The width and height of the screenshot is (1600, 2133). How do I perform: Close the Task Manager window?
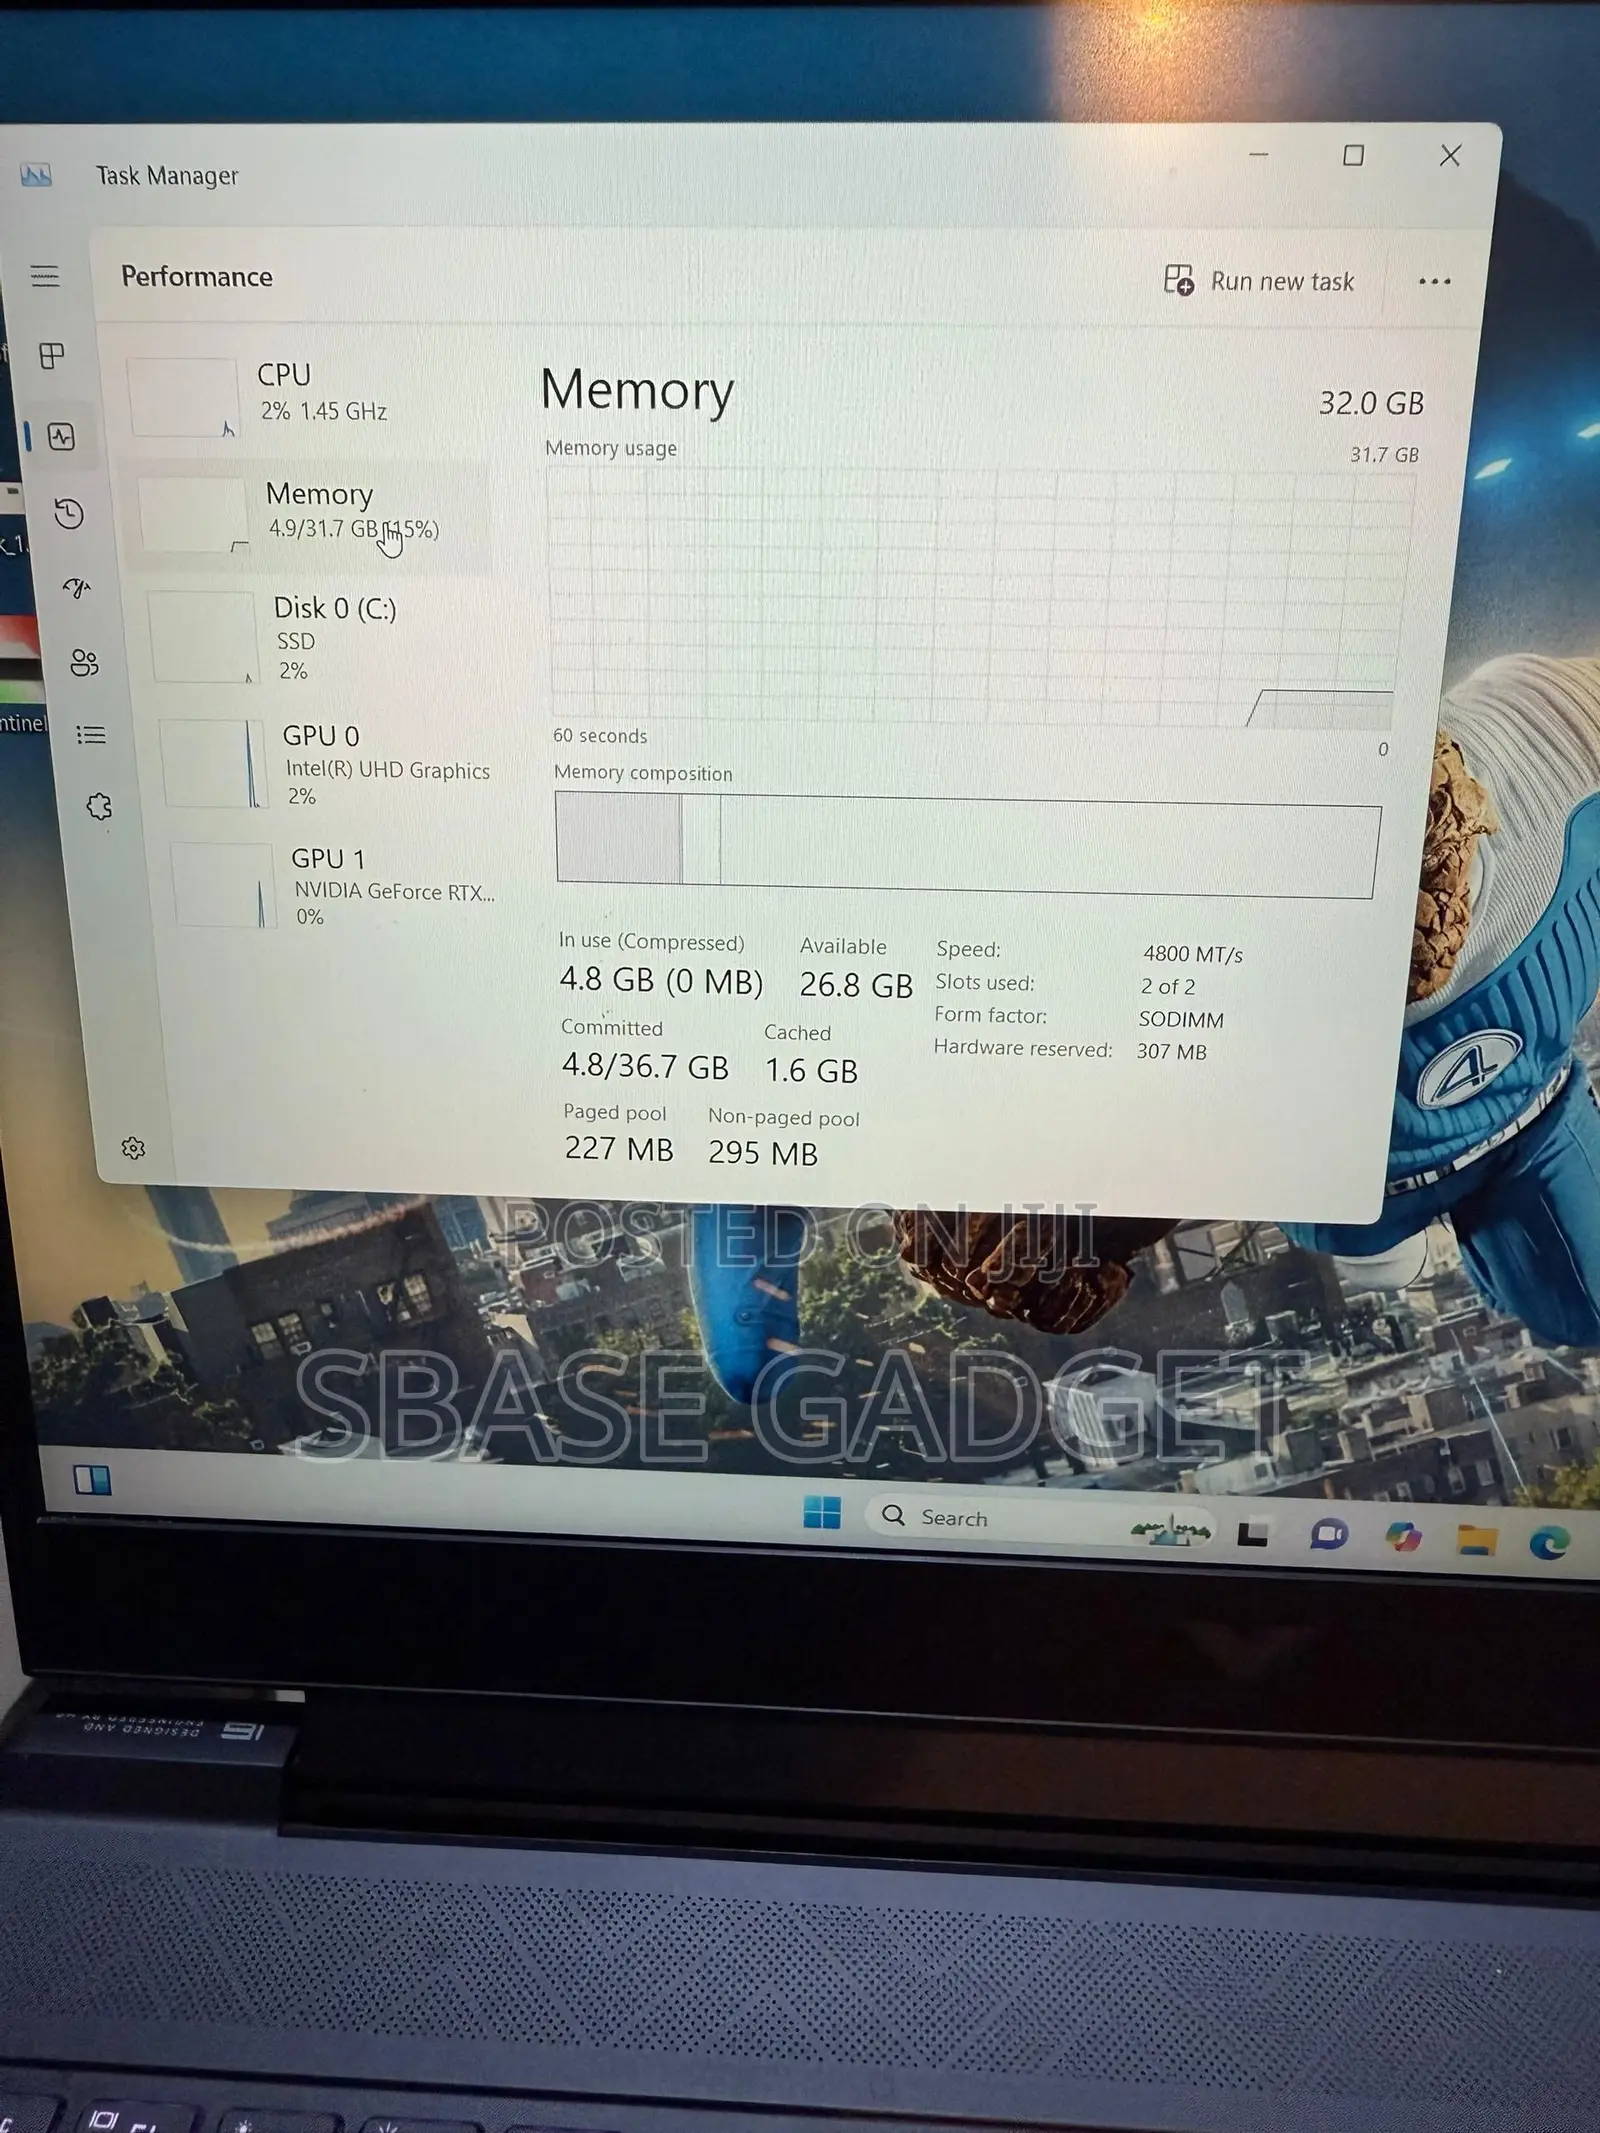pos(1450,156)
